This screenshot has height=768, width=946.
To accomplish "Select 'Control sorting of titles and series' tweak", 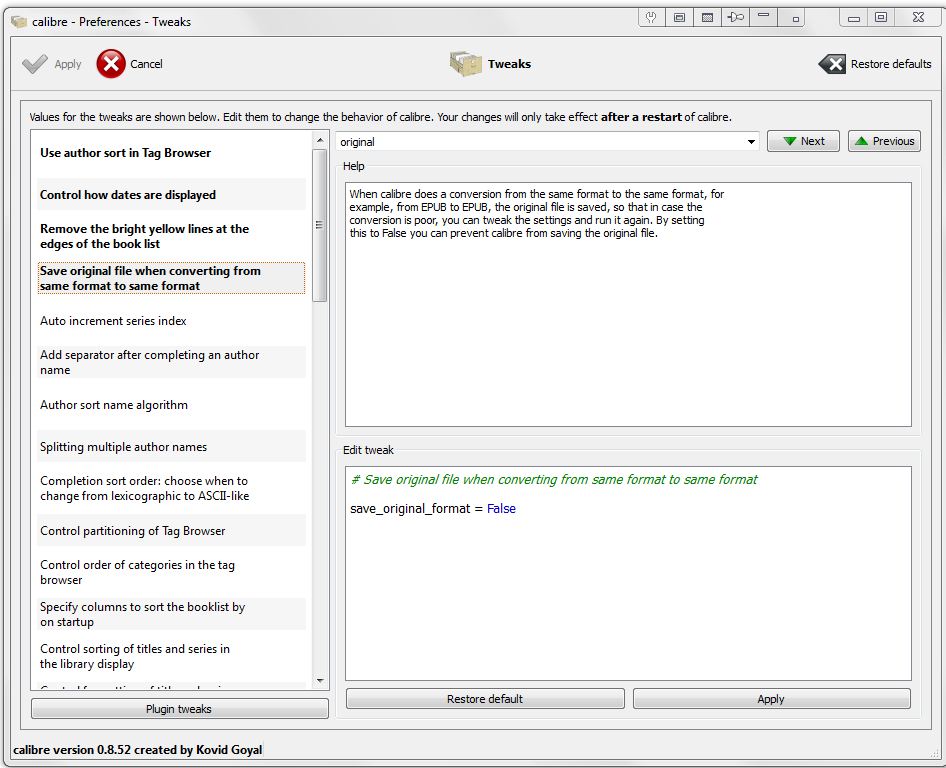I will pos(171,656).
